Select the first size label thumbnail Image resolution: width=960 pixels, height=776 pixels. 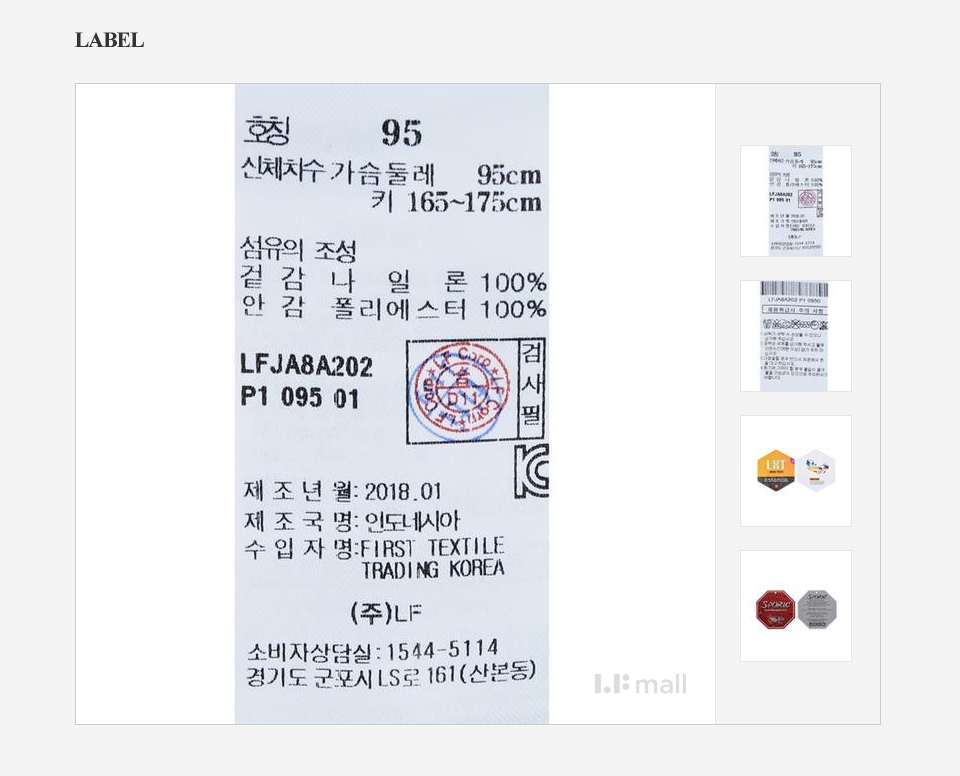coord(795,201)
